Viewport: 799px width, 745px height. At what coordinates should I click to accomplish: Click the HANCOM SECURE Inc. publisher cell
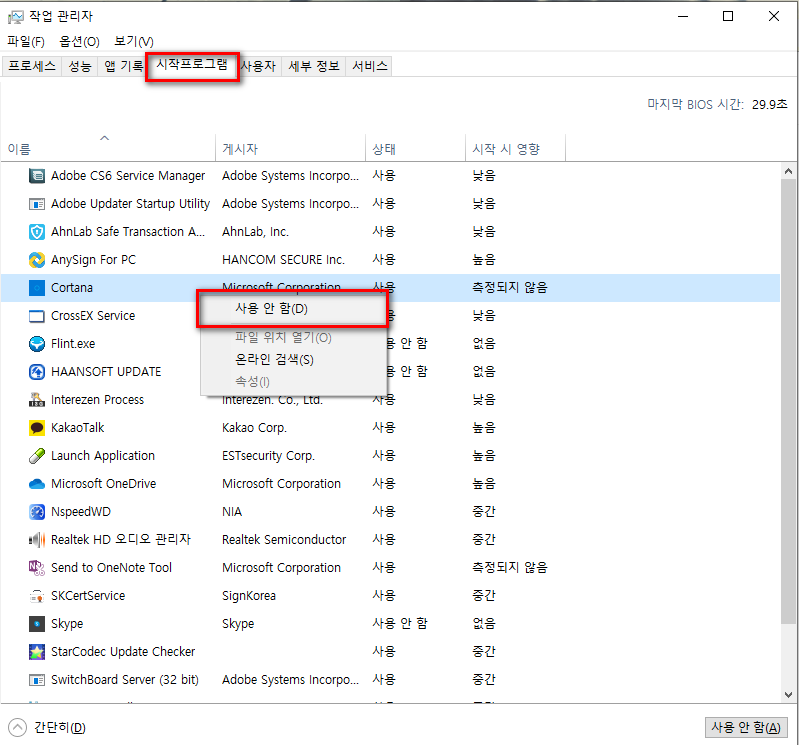tap(283, 260)
